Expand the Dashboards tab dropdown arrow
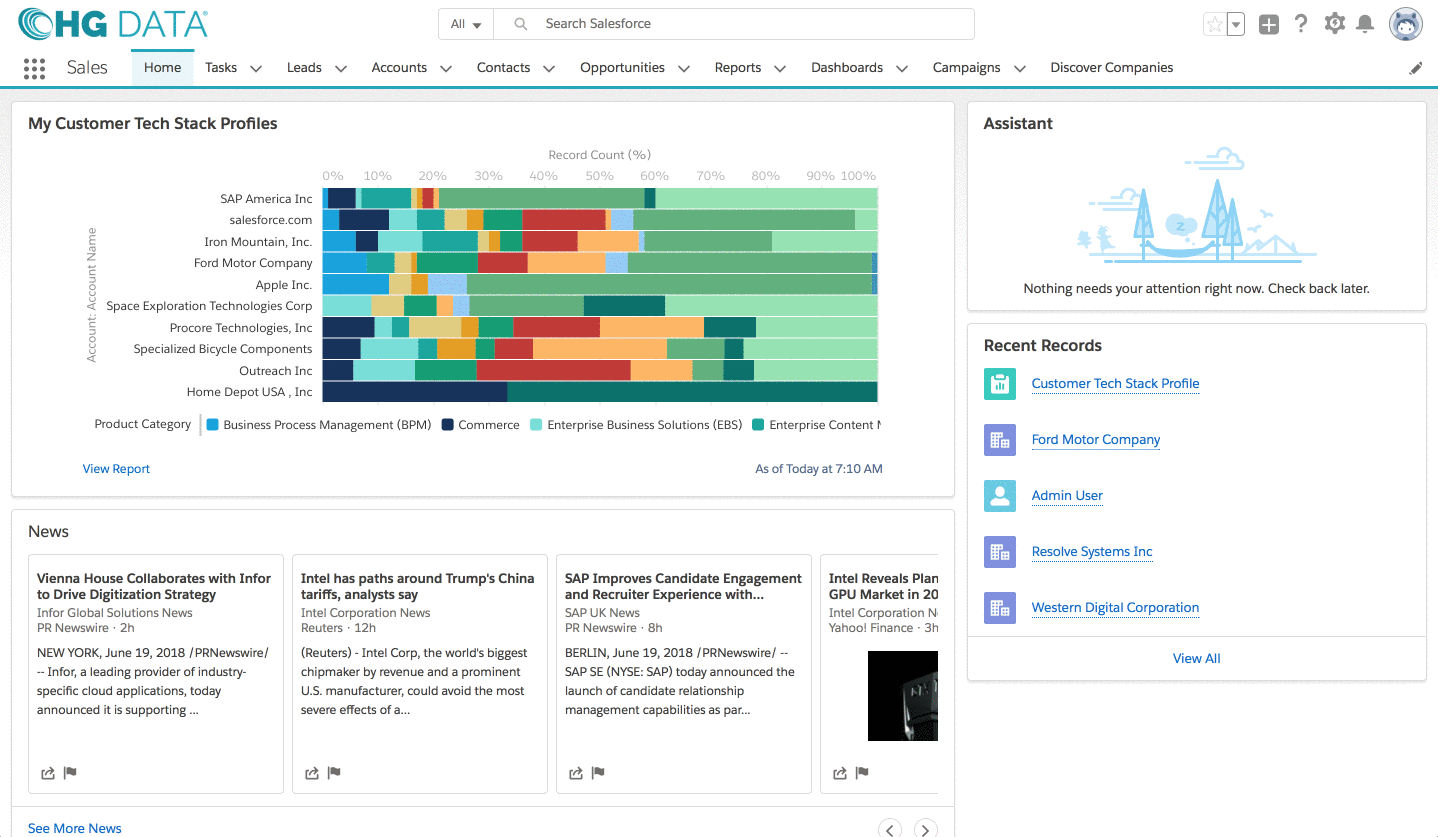1438x837 pixels. [902, 69]
